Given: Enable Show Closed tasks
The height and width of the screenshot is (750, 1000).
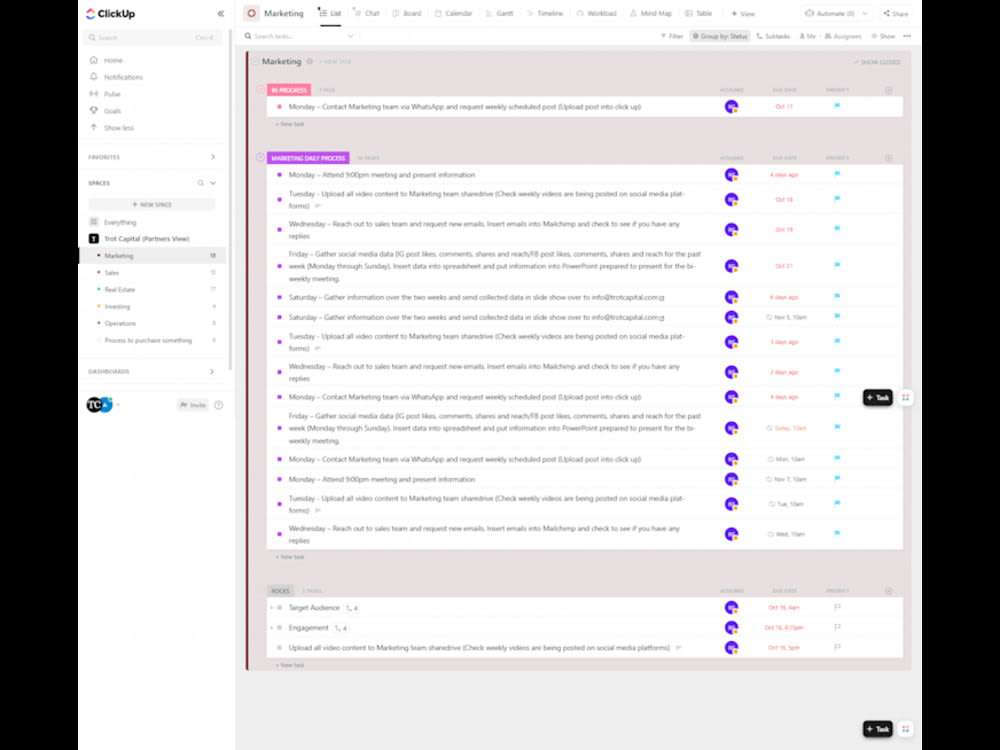Looking at the screenshot, I should (x=878, y=61).
